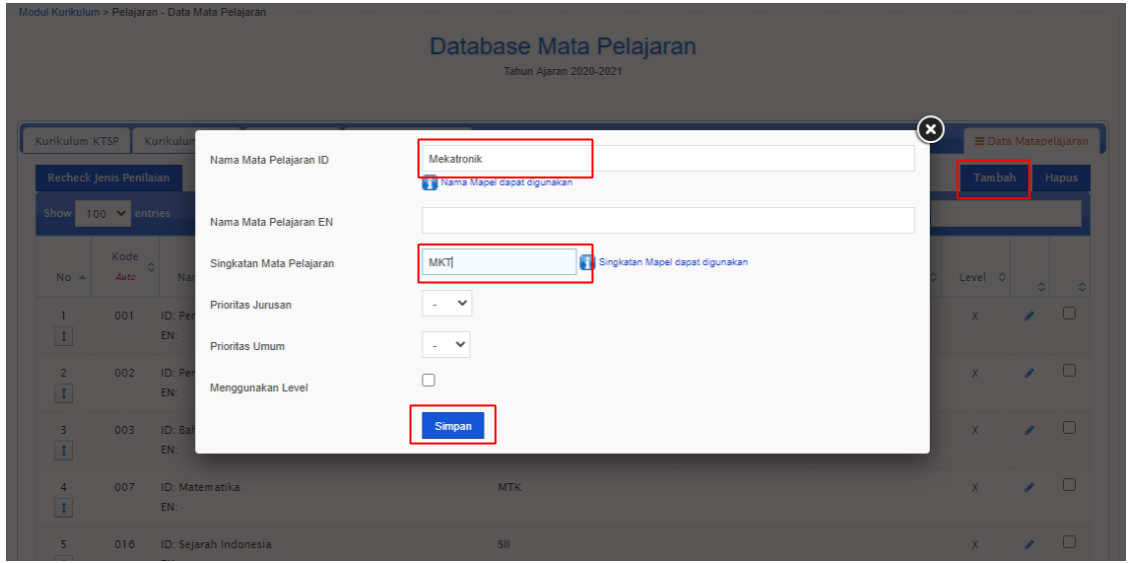Close the dialog with the X icon

tap(930, 129)
